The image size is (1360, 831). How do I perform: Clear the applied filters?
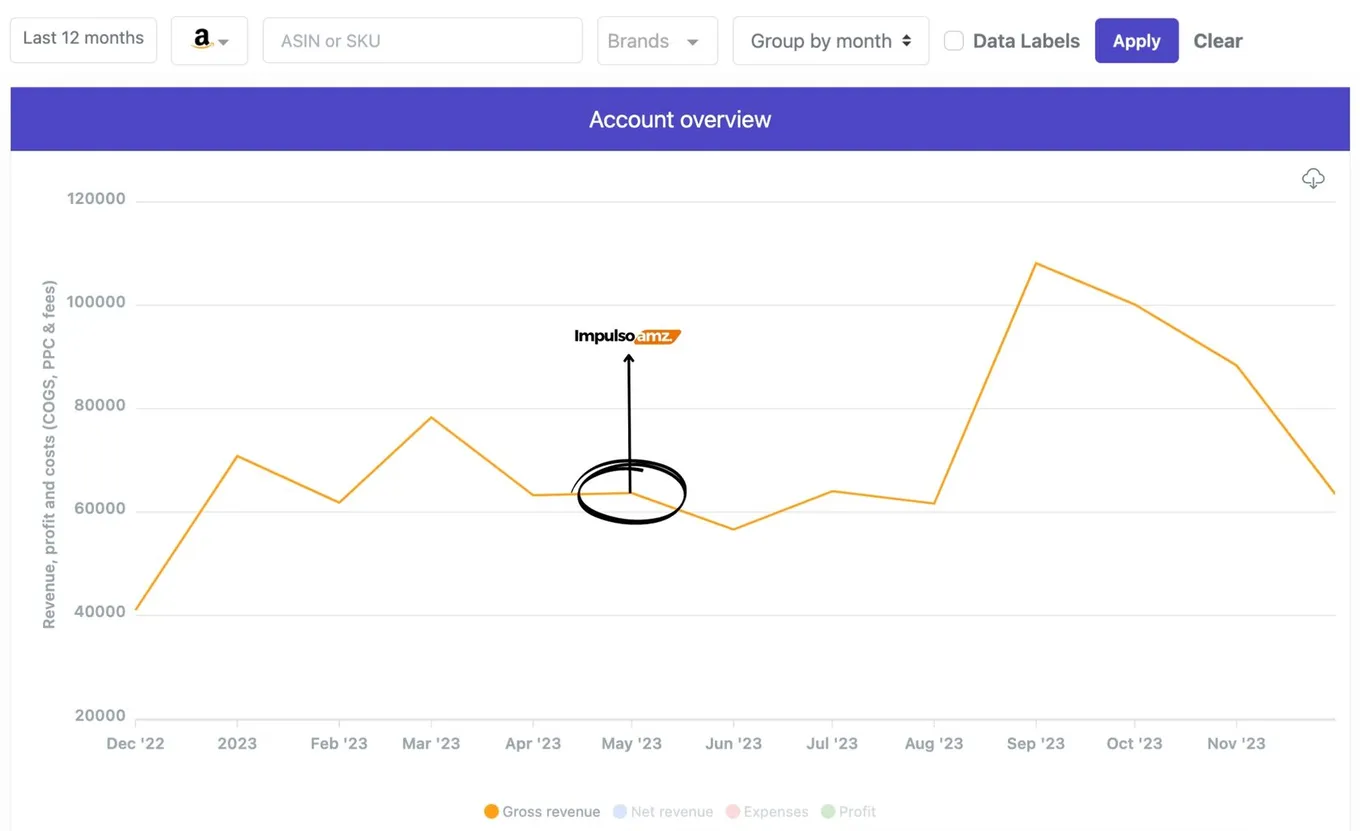coord(1218,41)
